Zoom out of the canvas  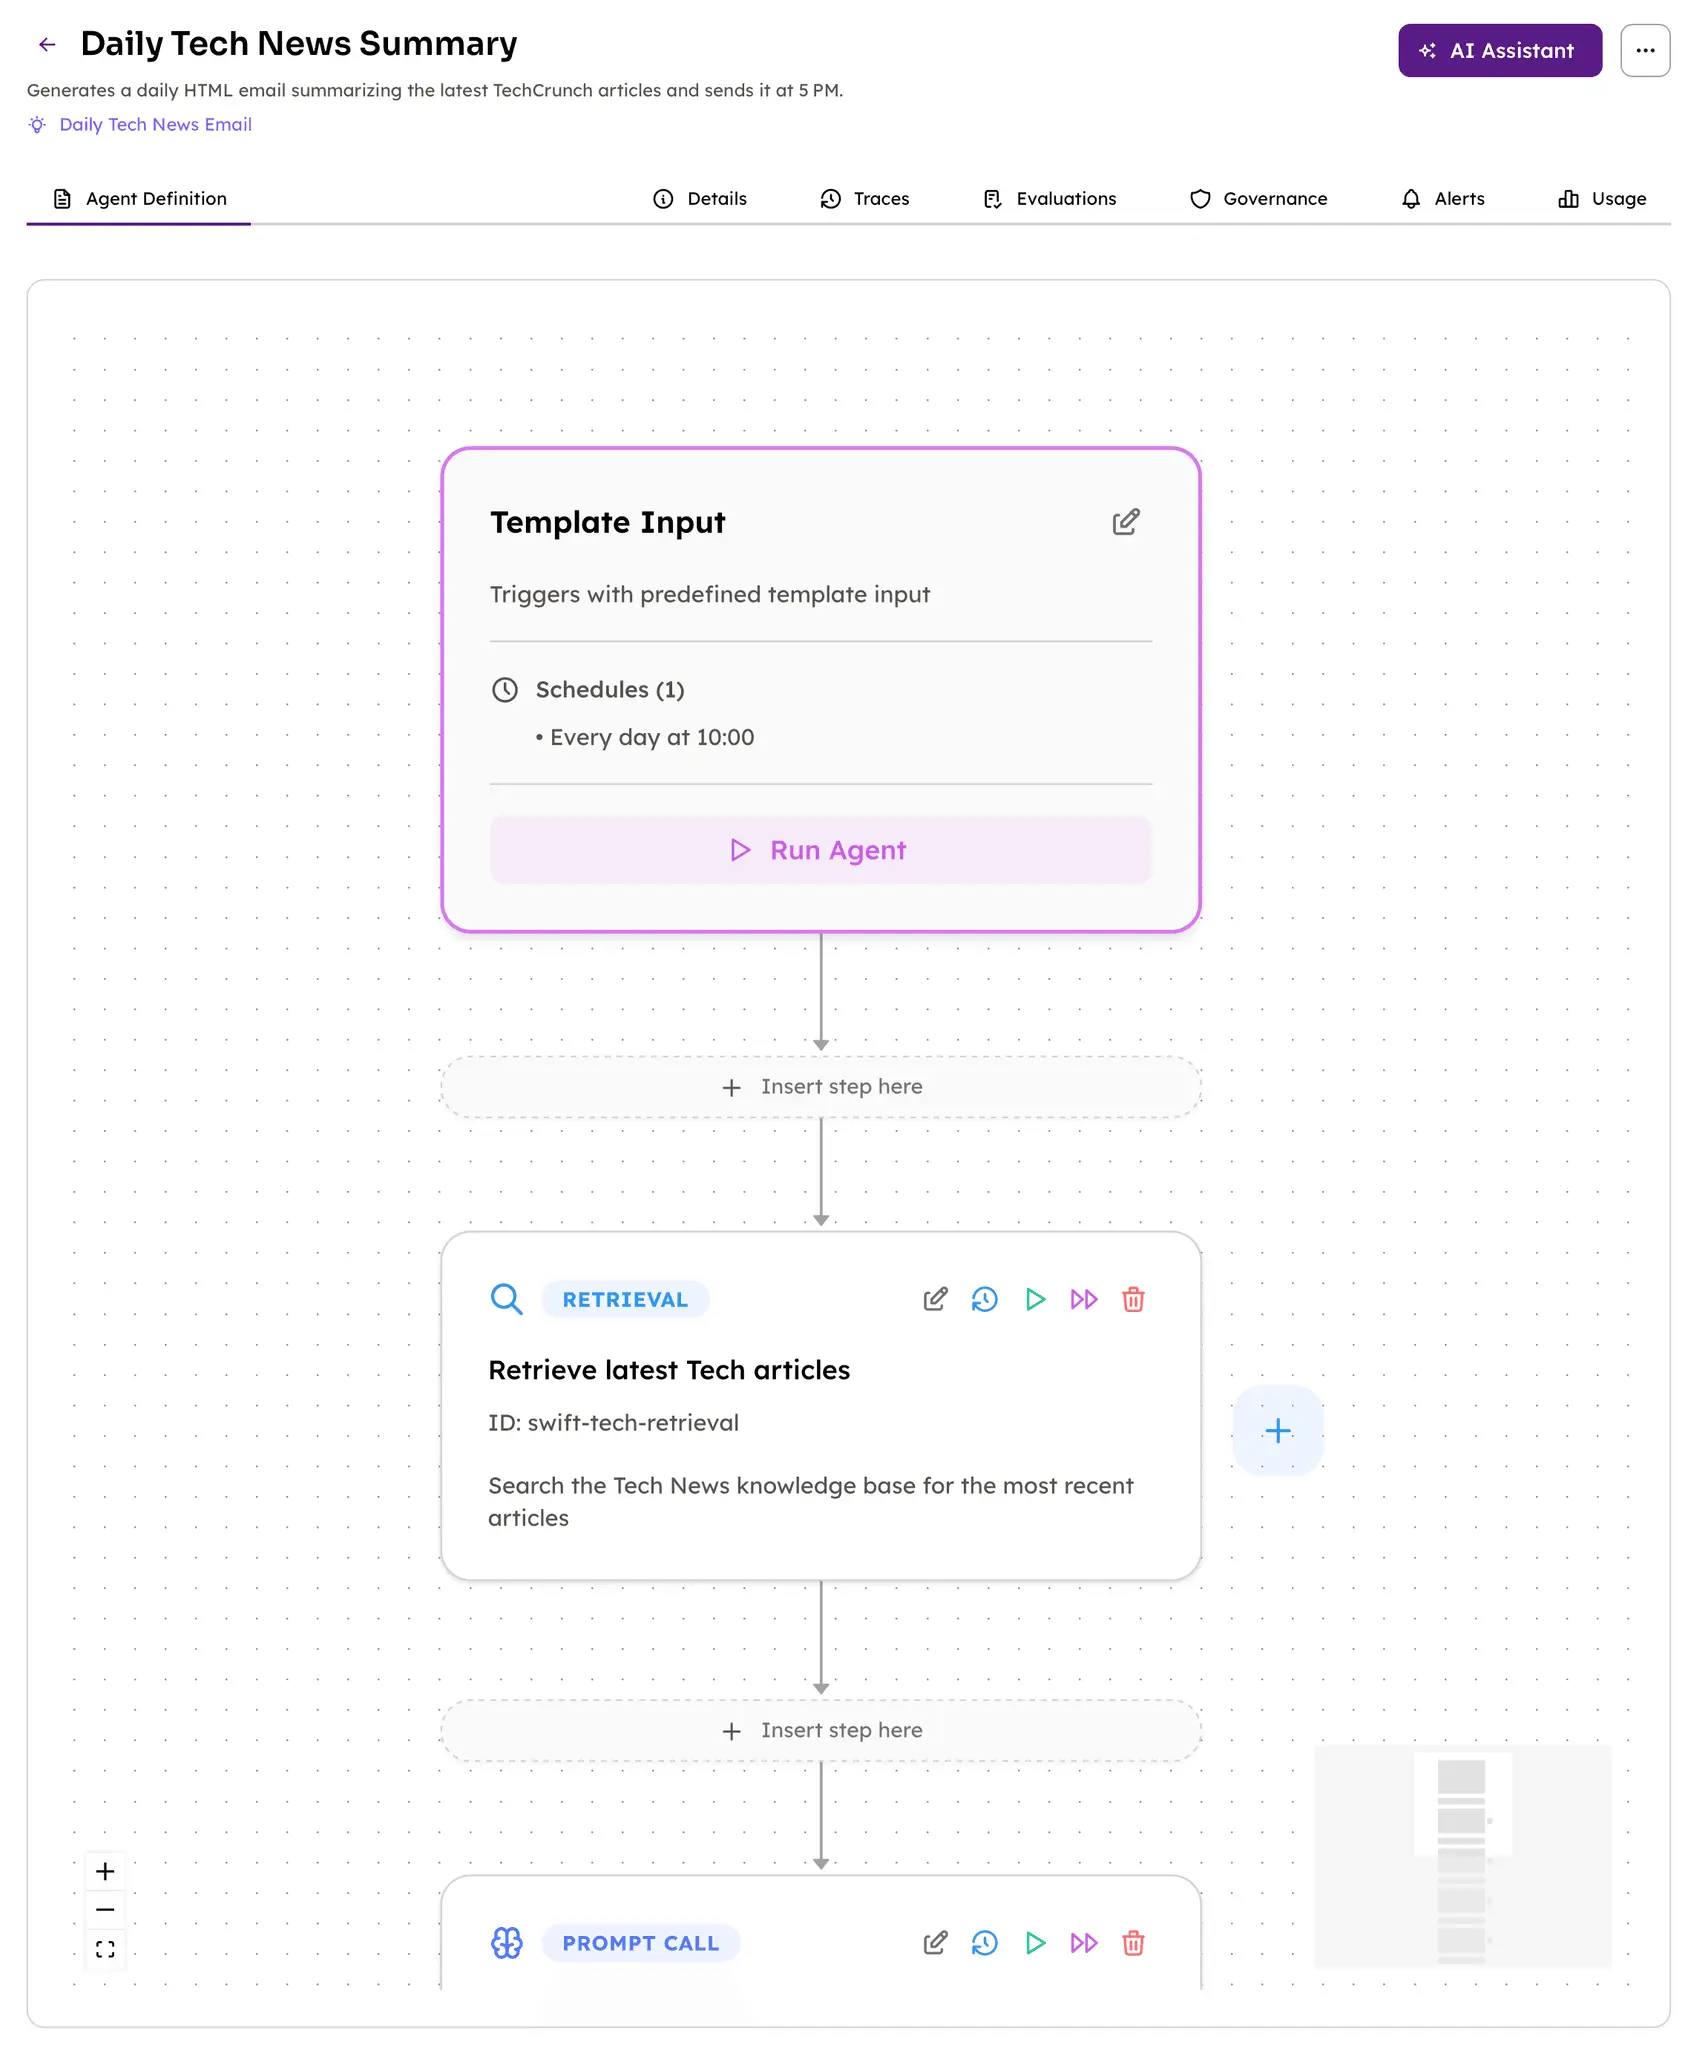click(x=105, y=1910)
